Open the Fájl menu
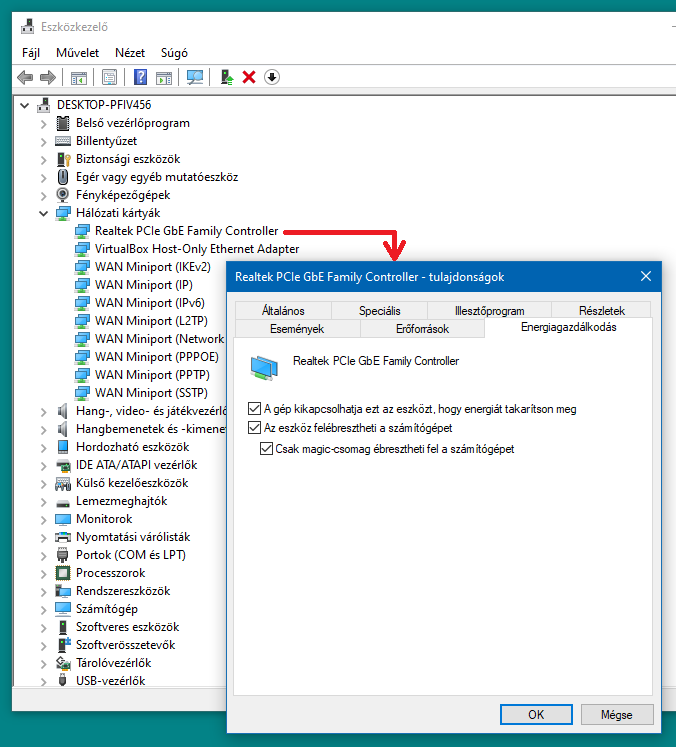The image size is (676, 747). pyautogui.click(x=31, y=52)
